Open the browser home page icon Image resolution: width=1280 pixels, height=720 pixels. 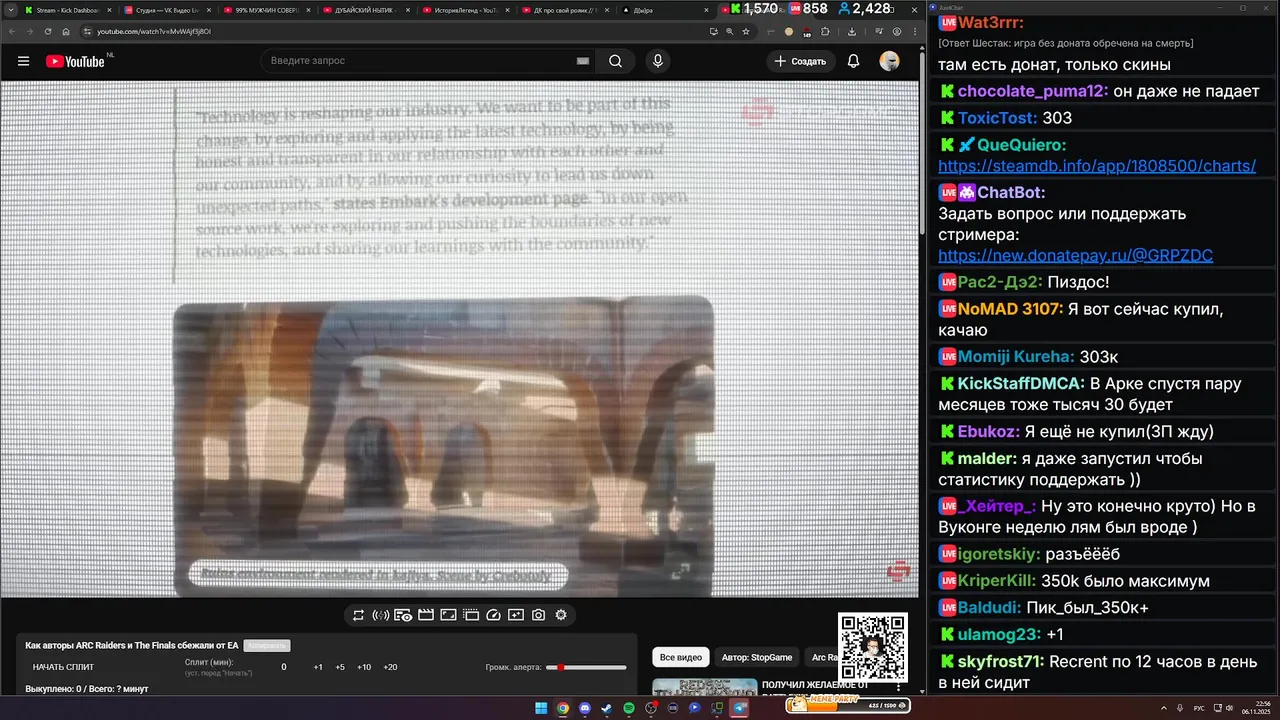click(x=66, y=32)
